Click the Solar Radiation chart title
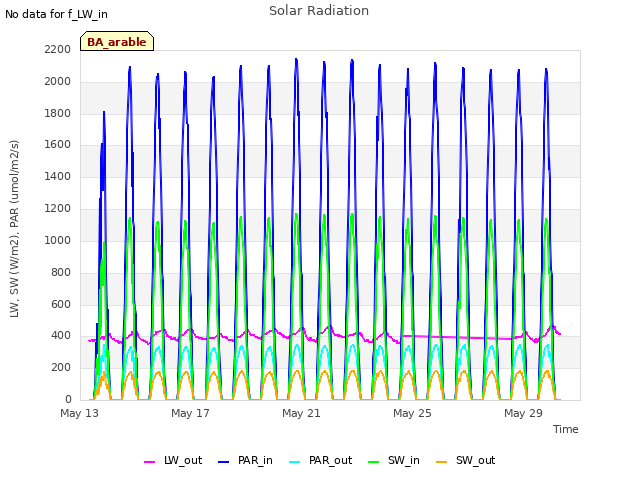Image resolution: width=640 pixels, height=480 pixels. tap(319, 11)
